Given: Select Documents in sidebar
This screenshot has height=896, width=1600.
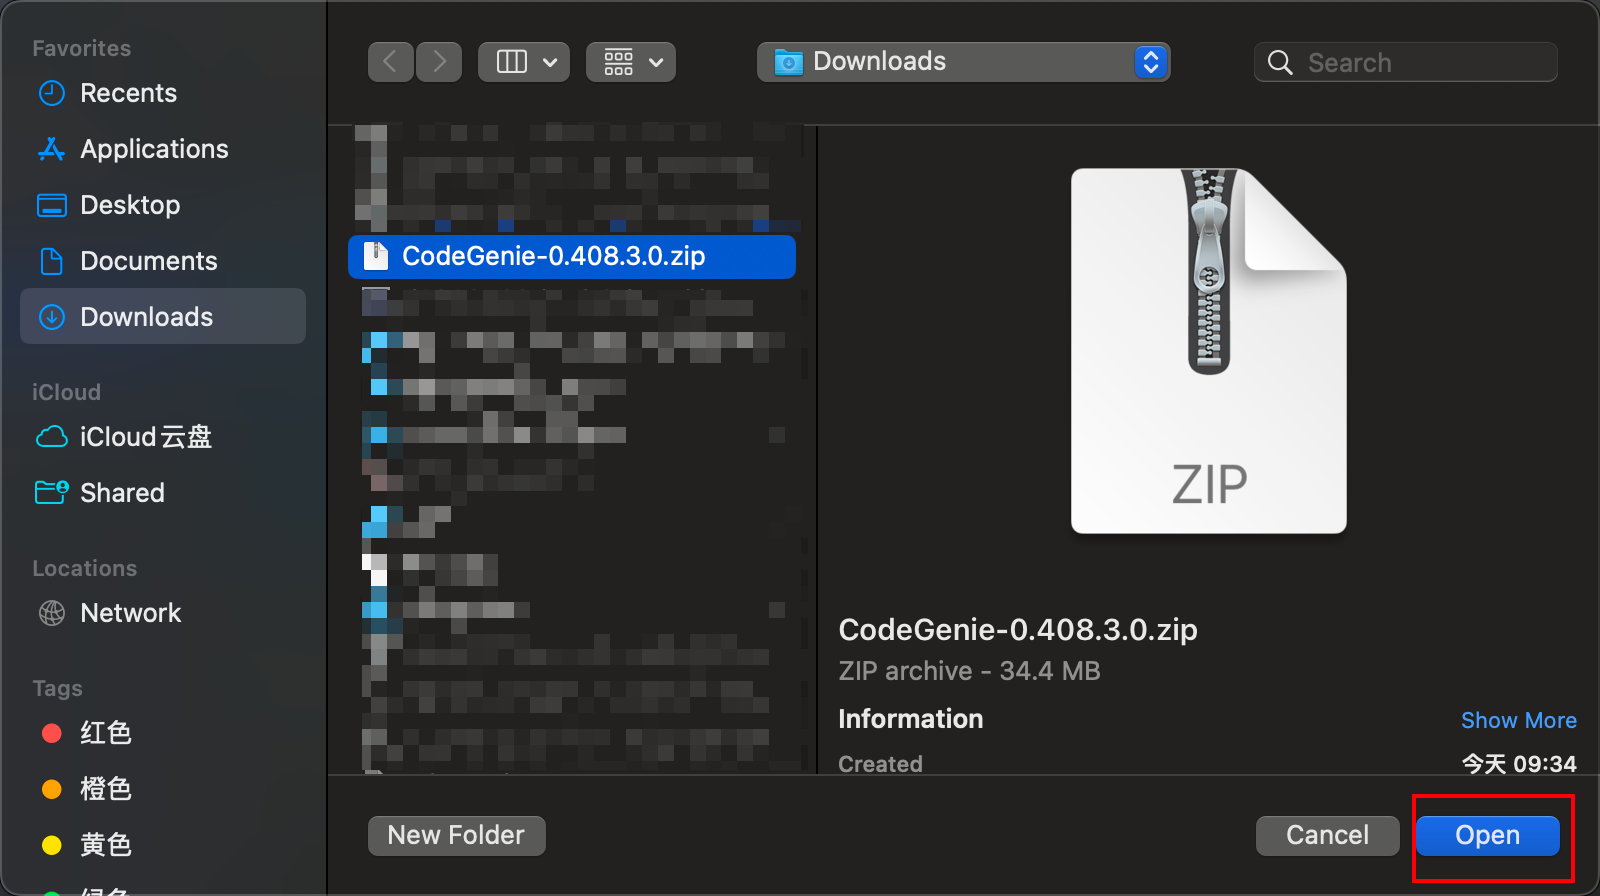Looking at the screenshot, I should [x=163, y=261].
